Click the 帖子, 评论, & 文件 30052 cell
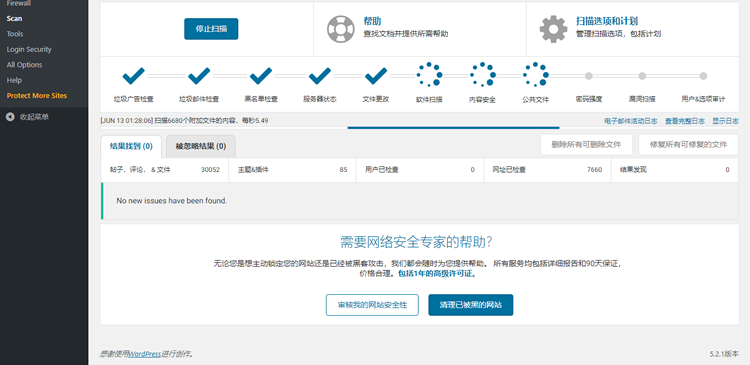 click(164, 170)
